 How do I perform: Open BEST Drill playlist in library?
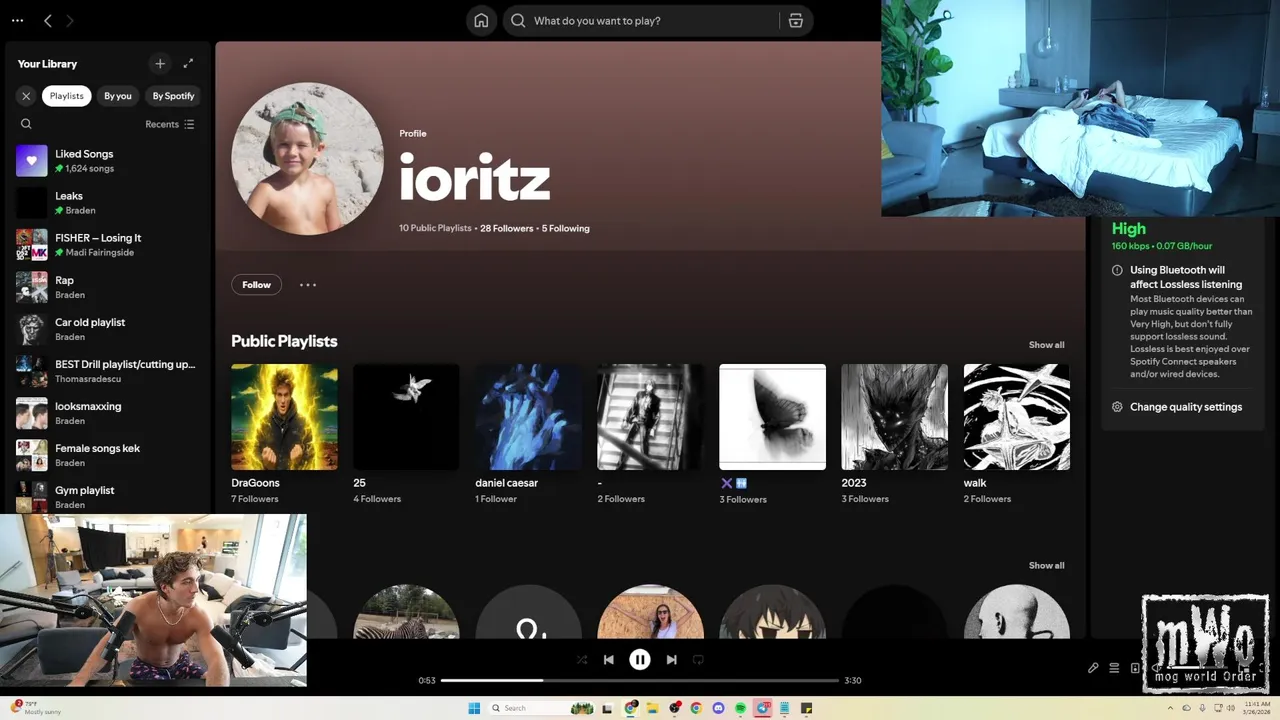[x=107, y=371]
